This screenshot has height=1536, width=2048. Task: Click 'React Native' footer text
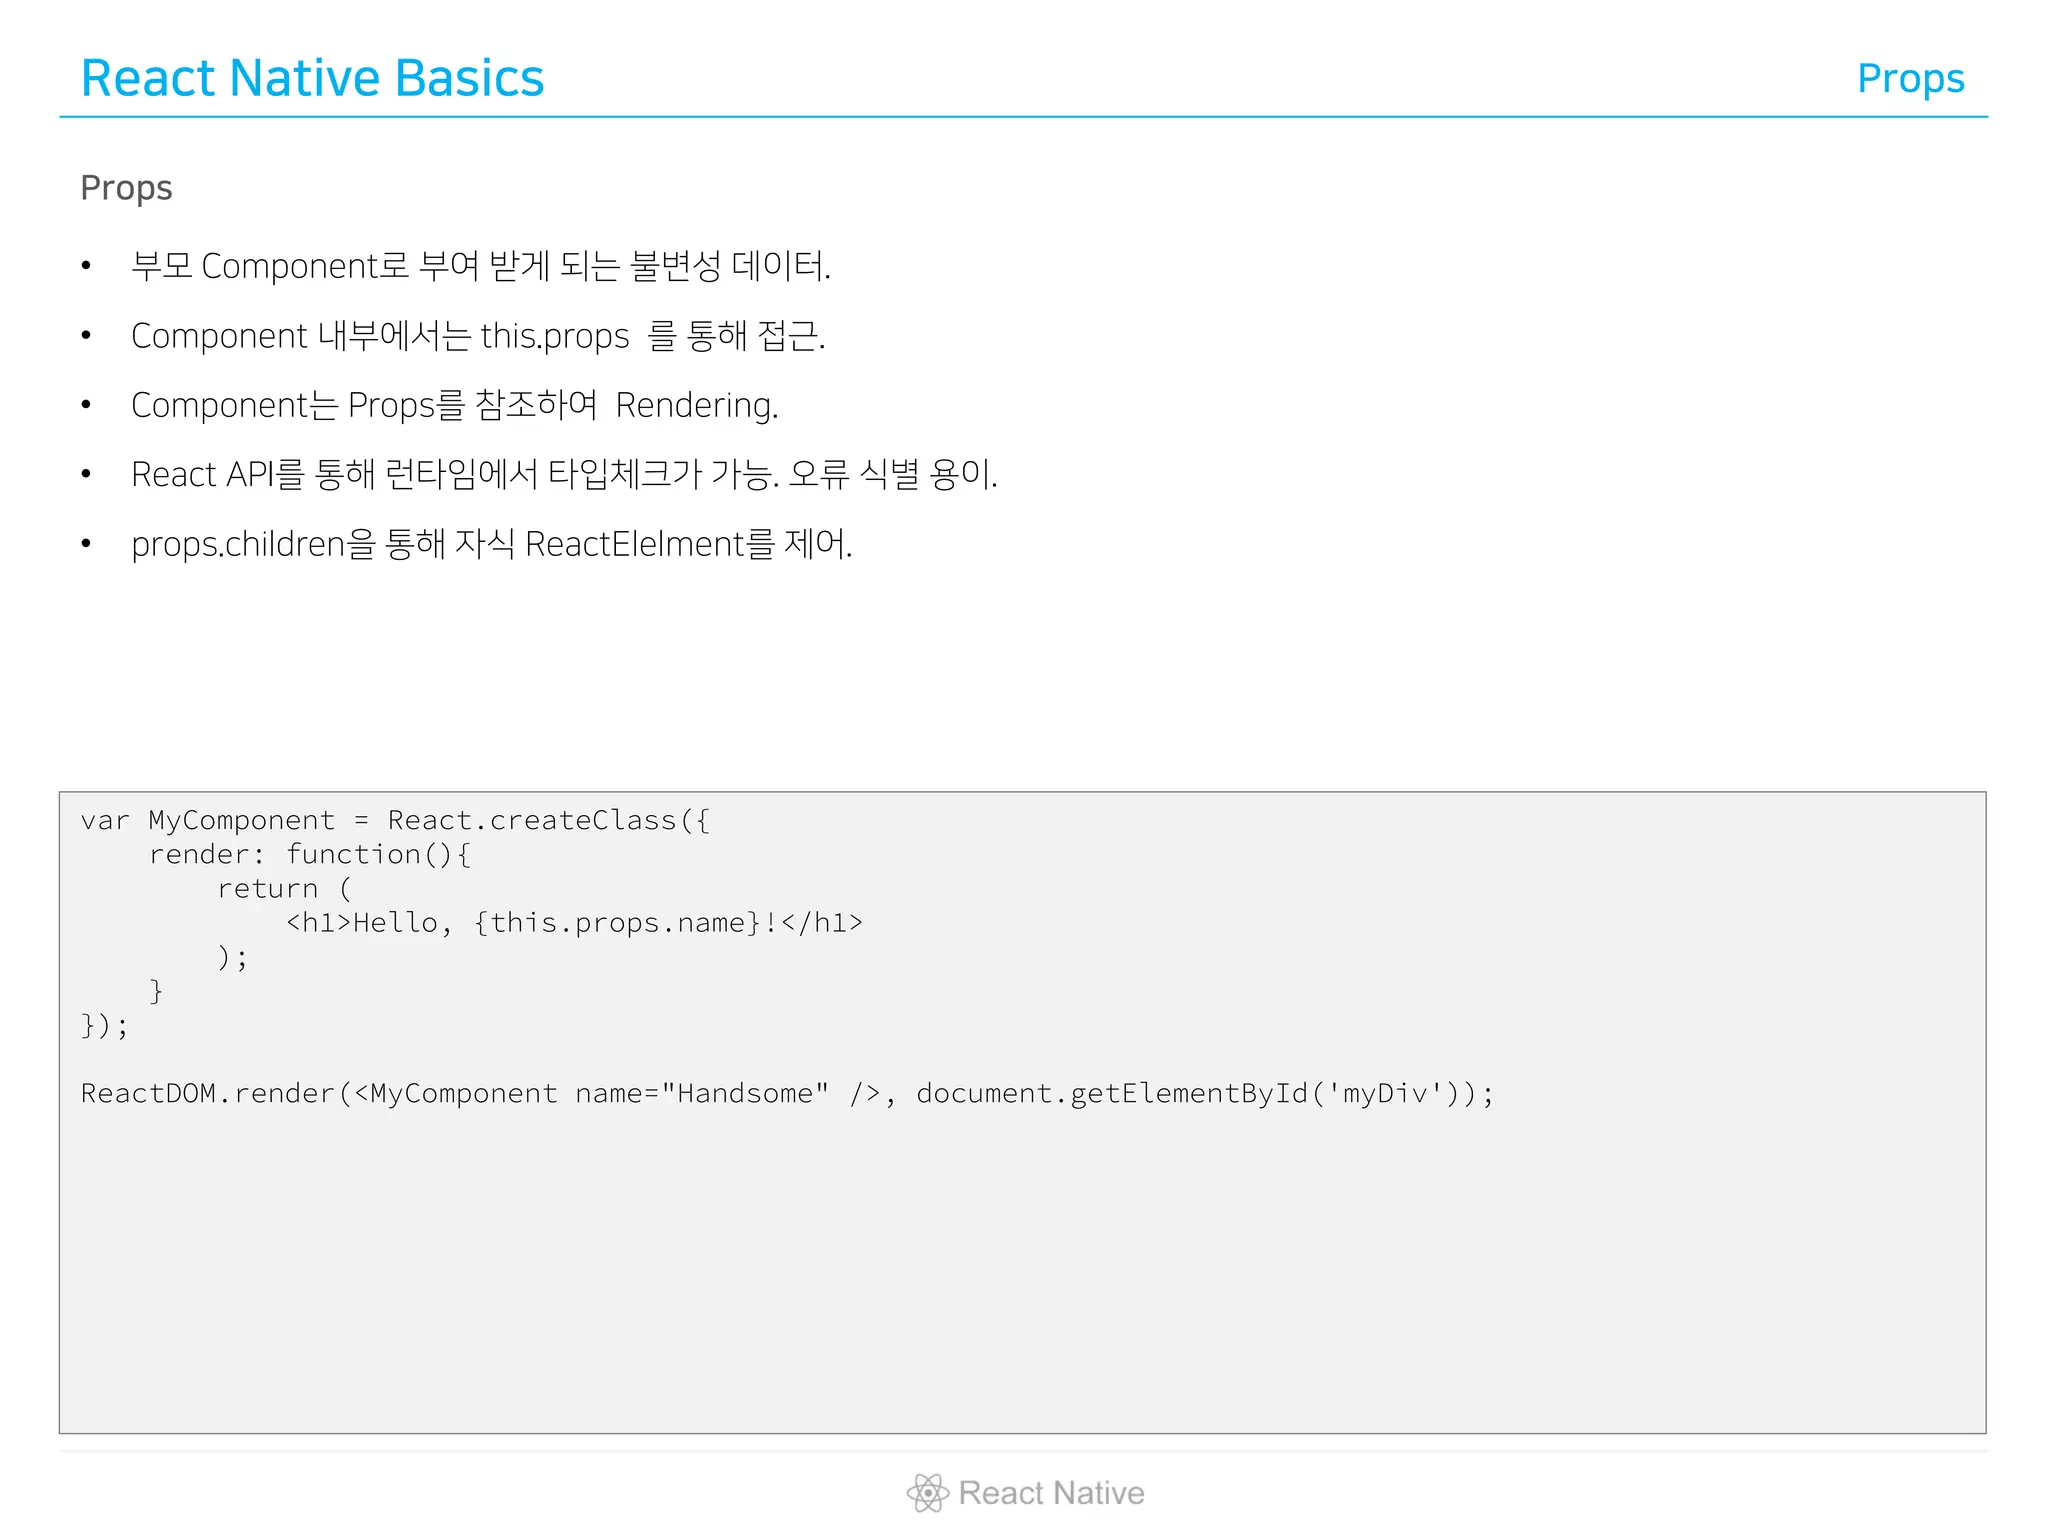point(1052,1493)
